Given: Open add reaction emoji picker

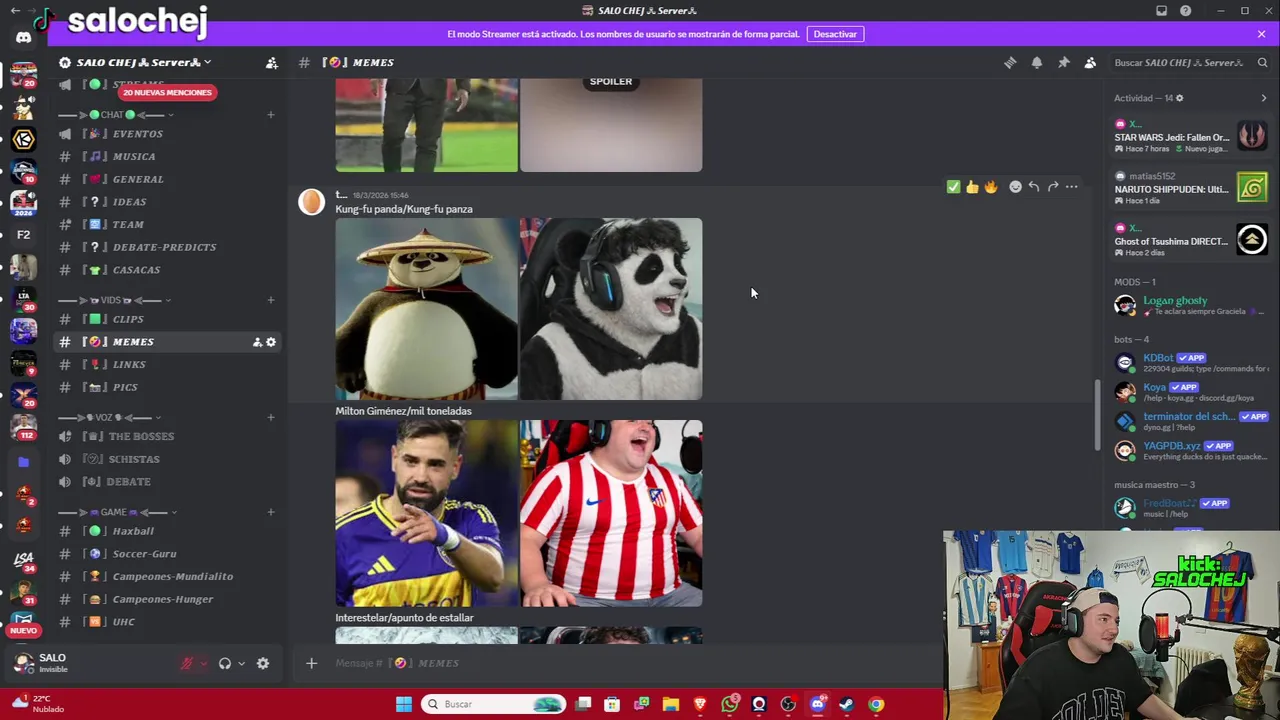Looking at the screenshot, I should [x=1015, y=187].
